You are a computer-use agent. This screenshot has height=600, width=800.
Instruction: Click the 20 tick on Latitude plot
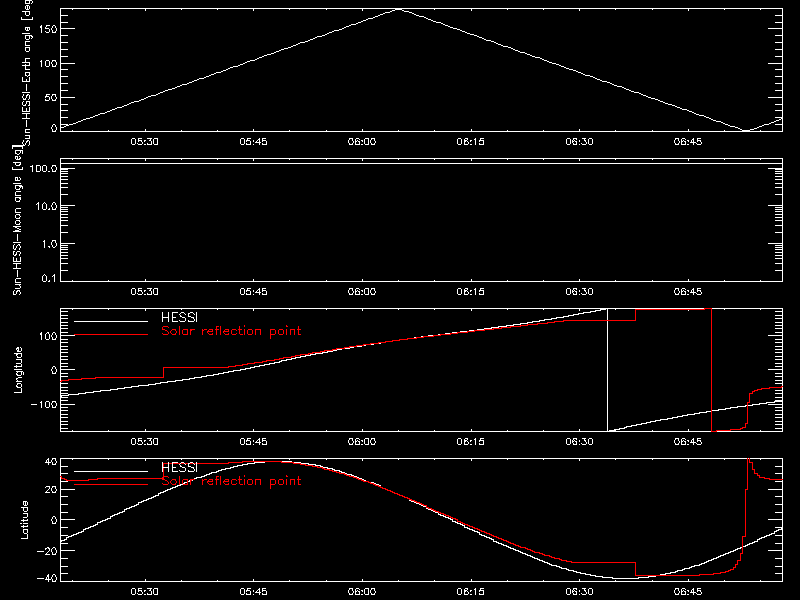point(51,490)
